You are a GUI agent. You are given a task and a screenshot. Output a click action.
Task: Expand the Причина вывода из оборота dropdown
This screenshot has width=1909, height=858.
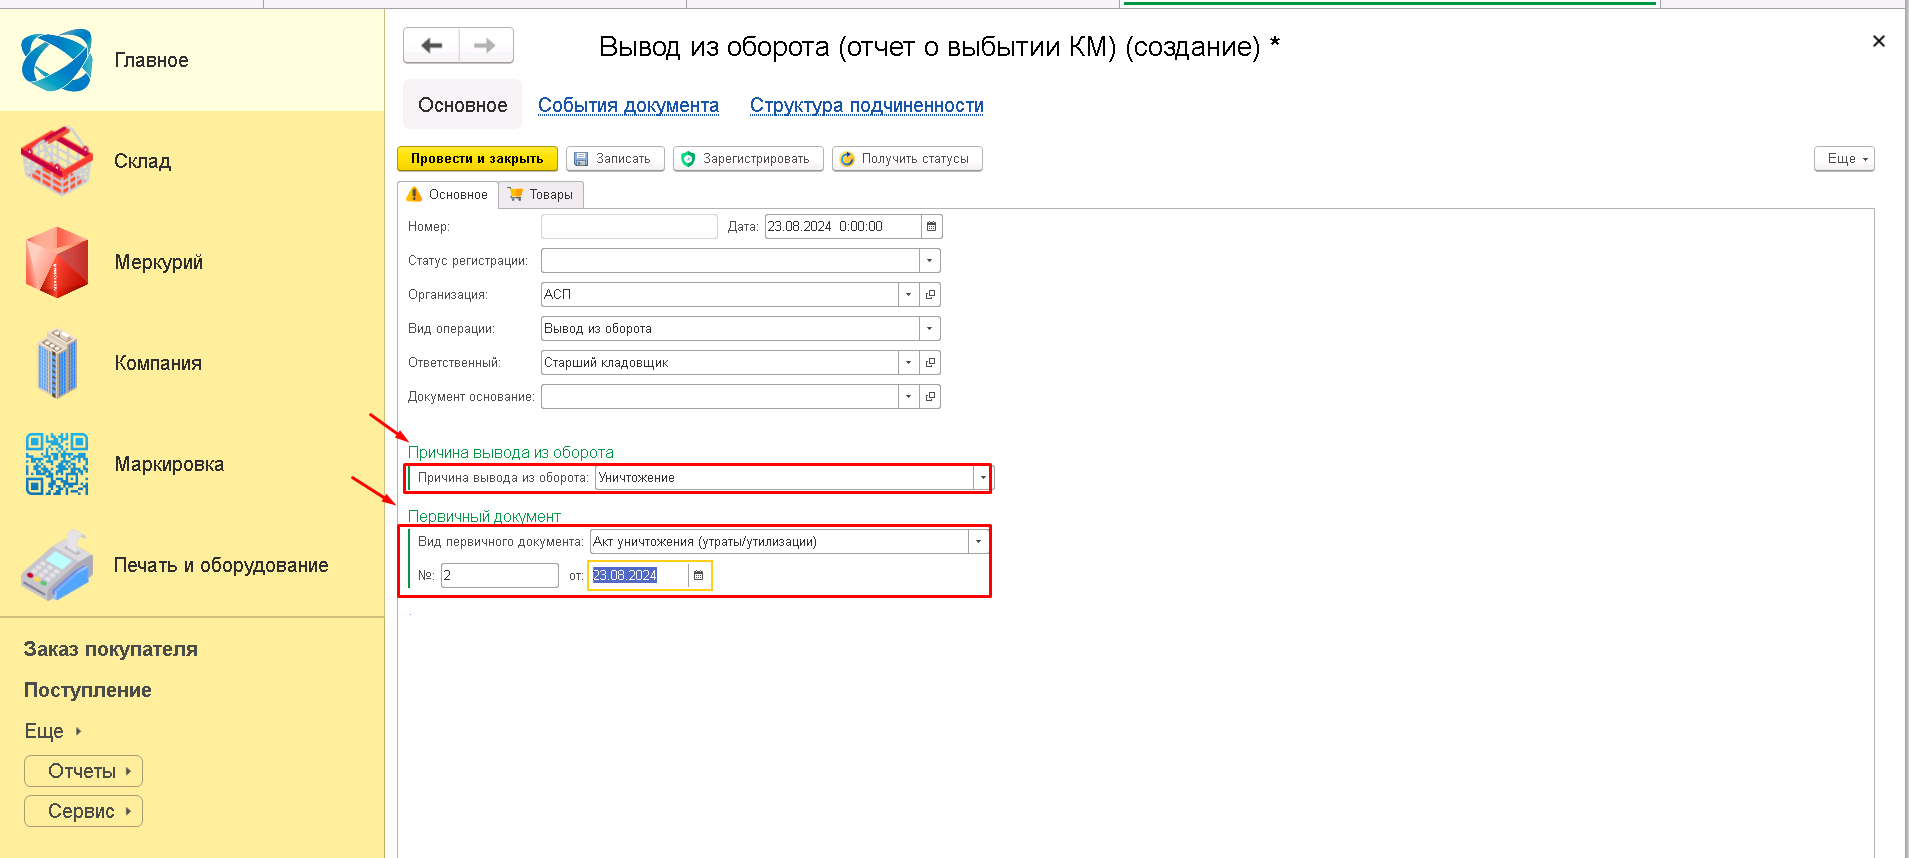pos(983,478)
